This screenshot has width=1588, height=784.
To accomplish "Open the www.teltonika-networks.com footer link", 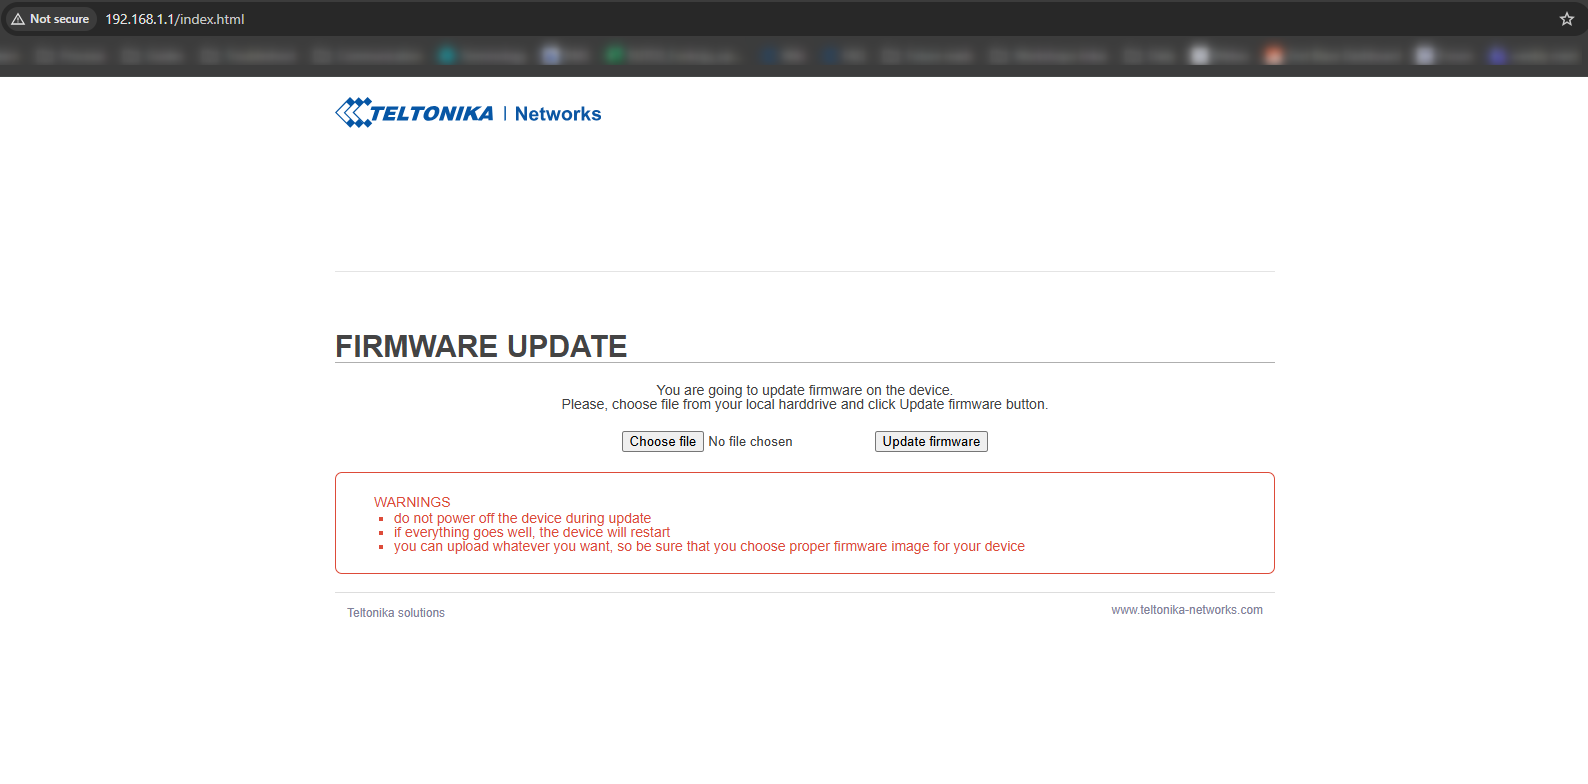I will click(x=1186, y=610).
